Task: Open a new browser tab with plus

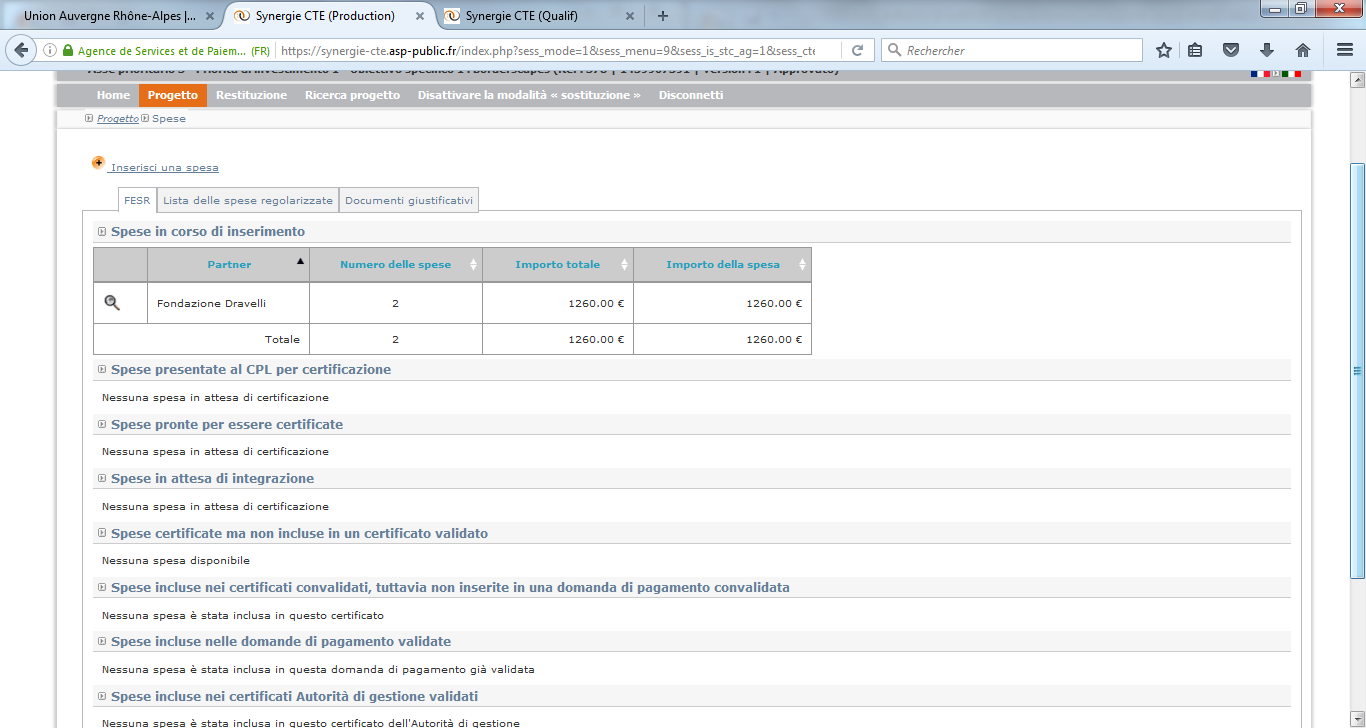Action: 662,16
